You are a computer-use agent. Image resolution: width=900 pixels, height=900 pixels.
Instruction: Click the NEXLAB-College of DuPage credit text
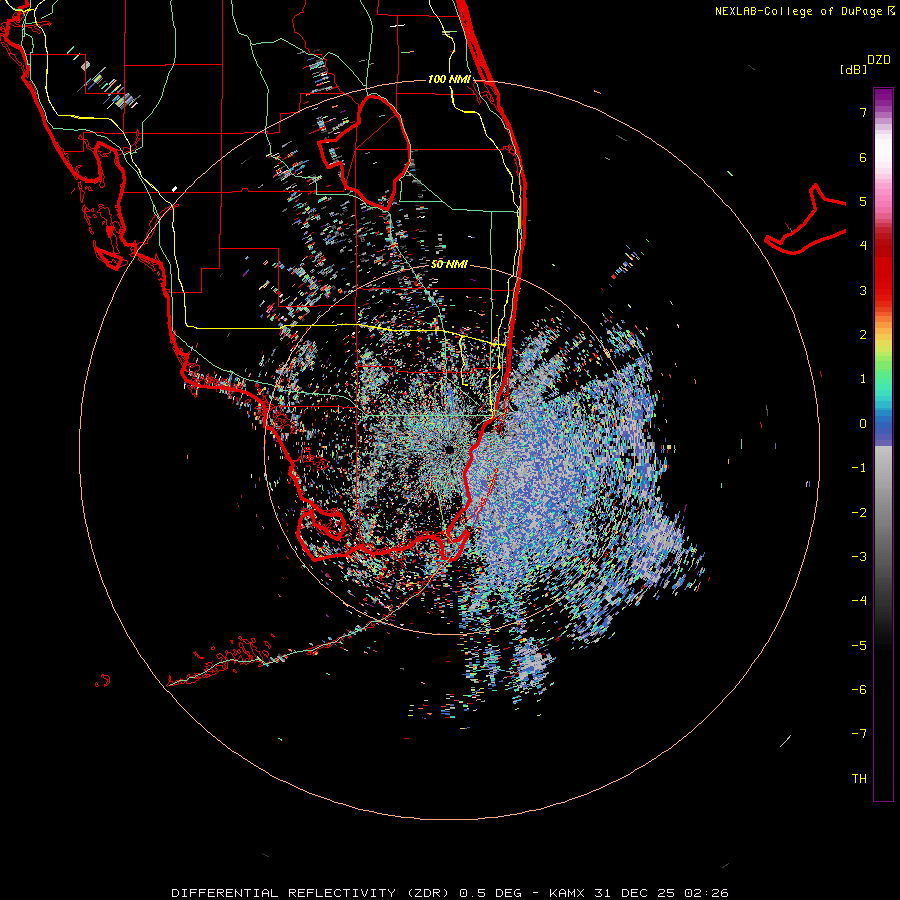tap(804, 11)
